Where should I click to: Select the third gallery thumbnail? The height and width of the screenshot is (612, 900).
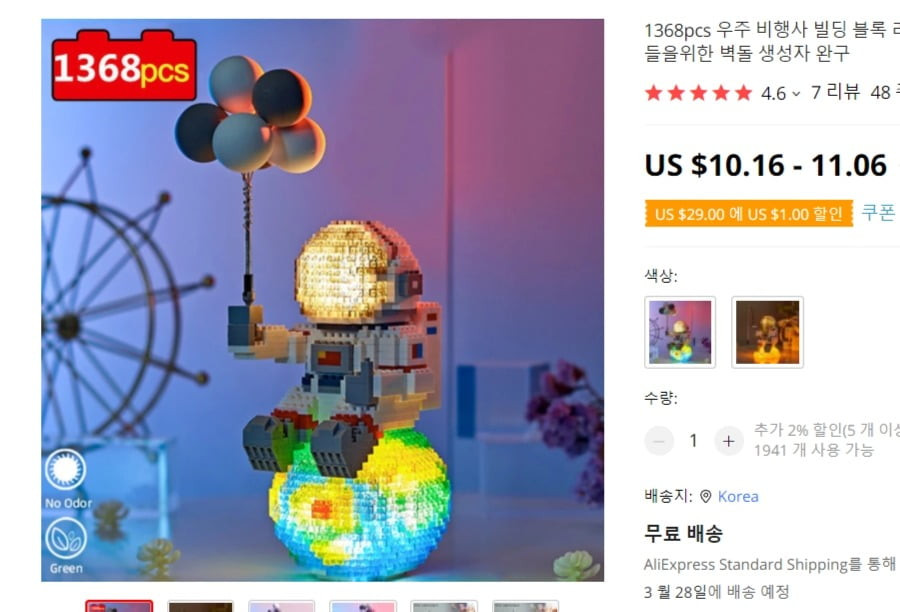[282, 606]
